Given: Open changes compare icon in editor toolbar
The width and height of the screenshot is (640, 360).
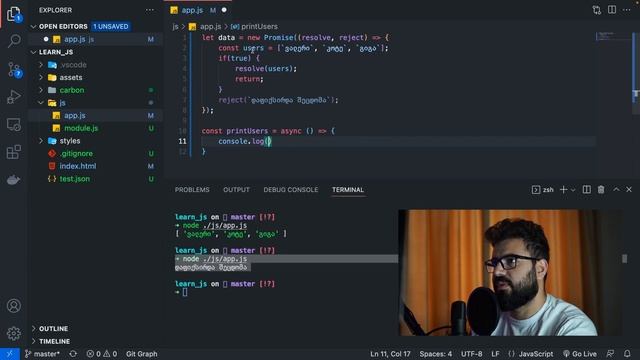Looking at the screenshot, I should click(597, 10).
